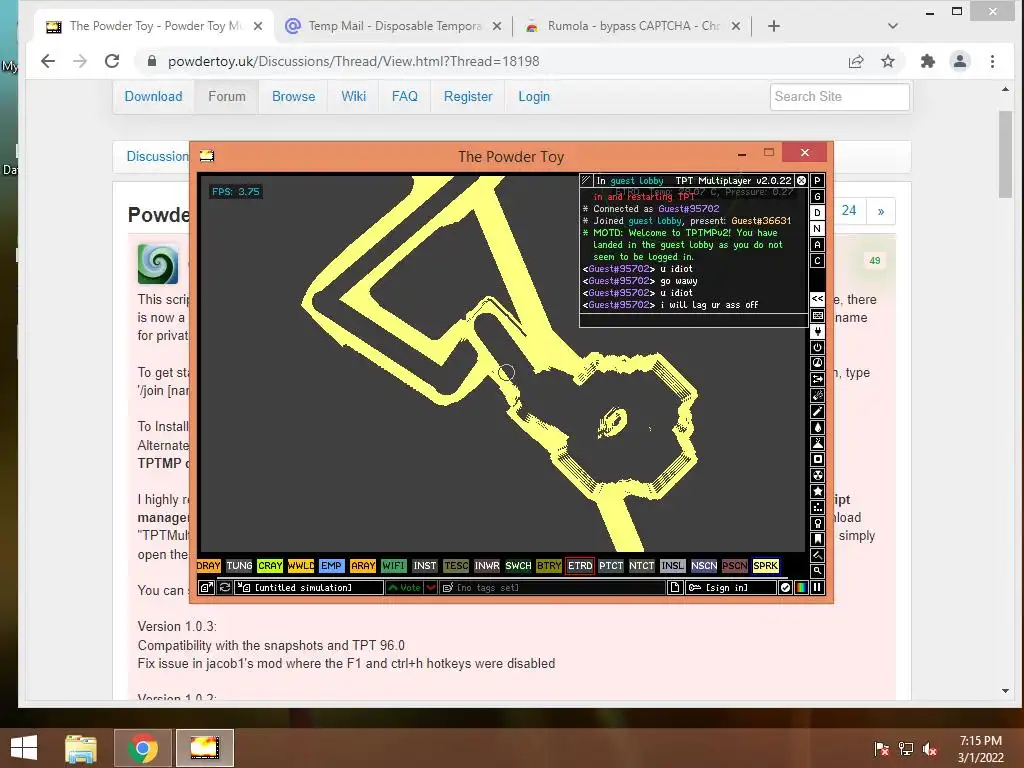
Task: Click the Login link
Action: (534, 97)
